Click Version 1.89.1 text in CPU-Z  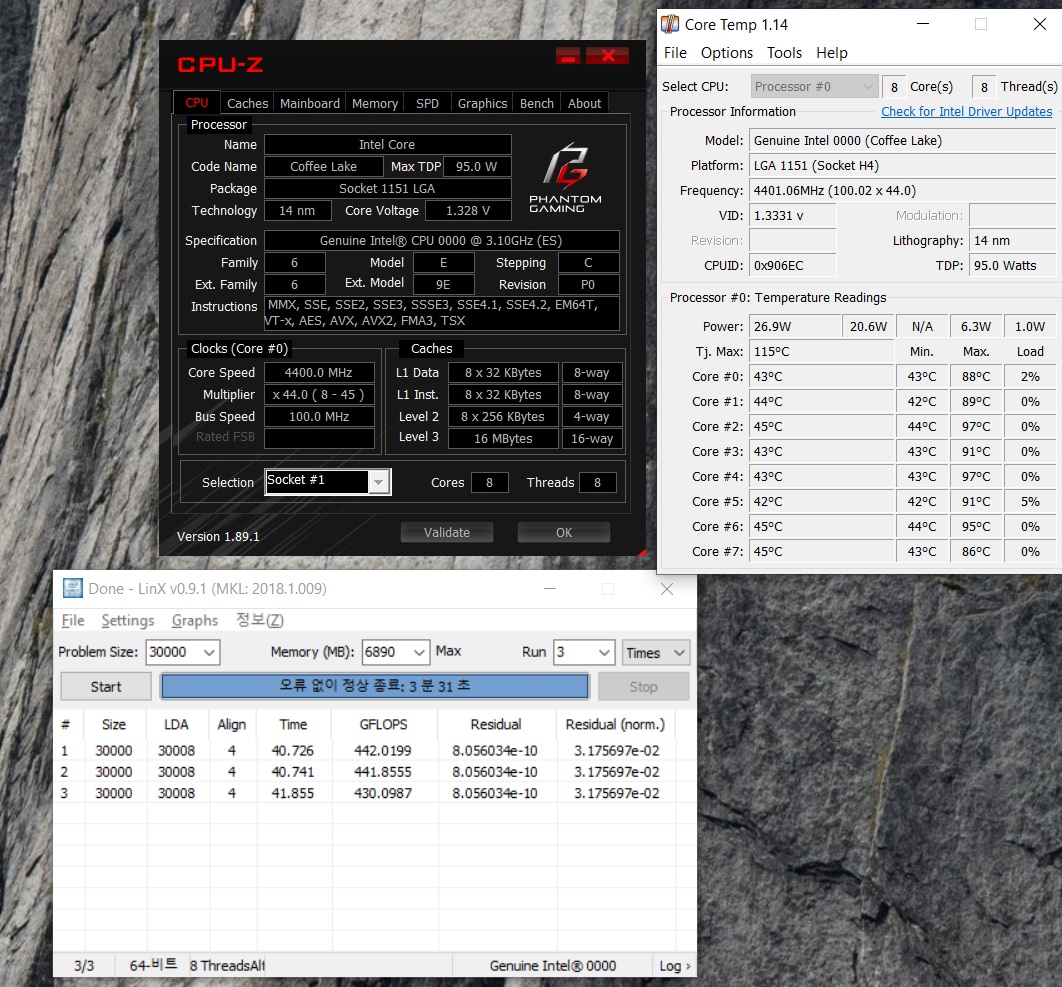point(218,537)
